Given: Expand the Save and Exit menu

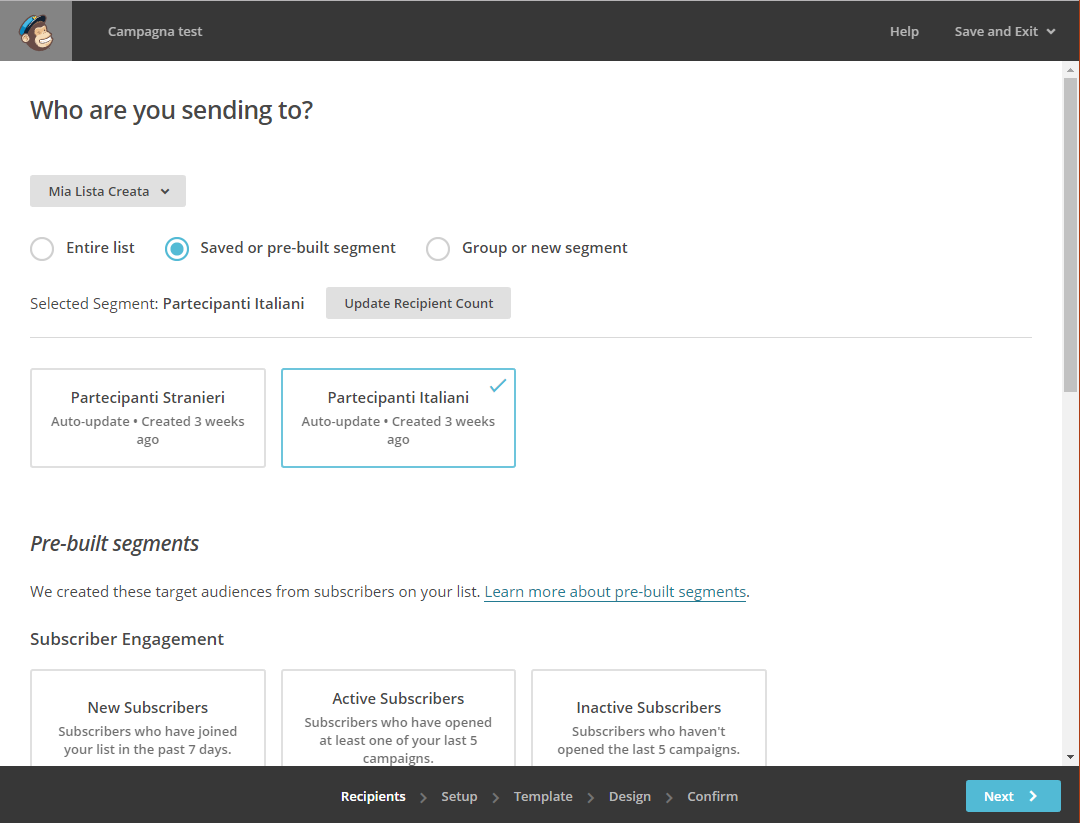Looking at the screenshot, I should [997, 31].
